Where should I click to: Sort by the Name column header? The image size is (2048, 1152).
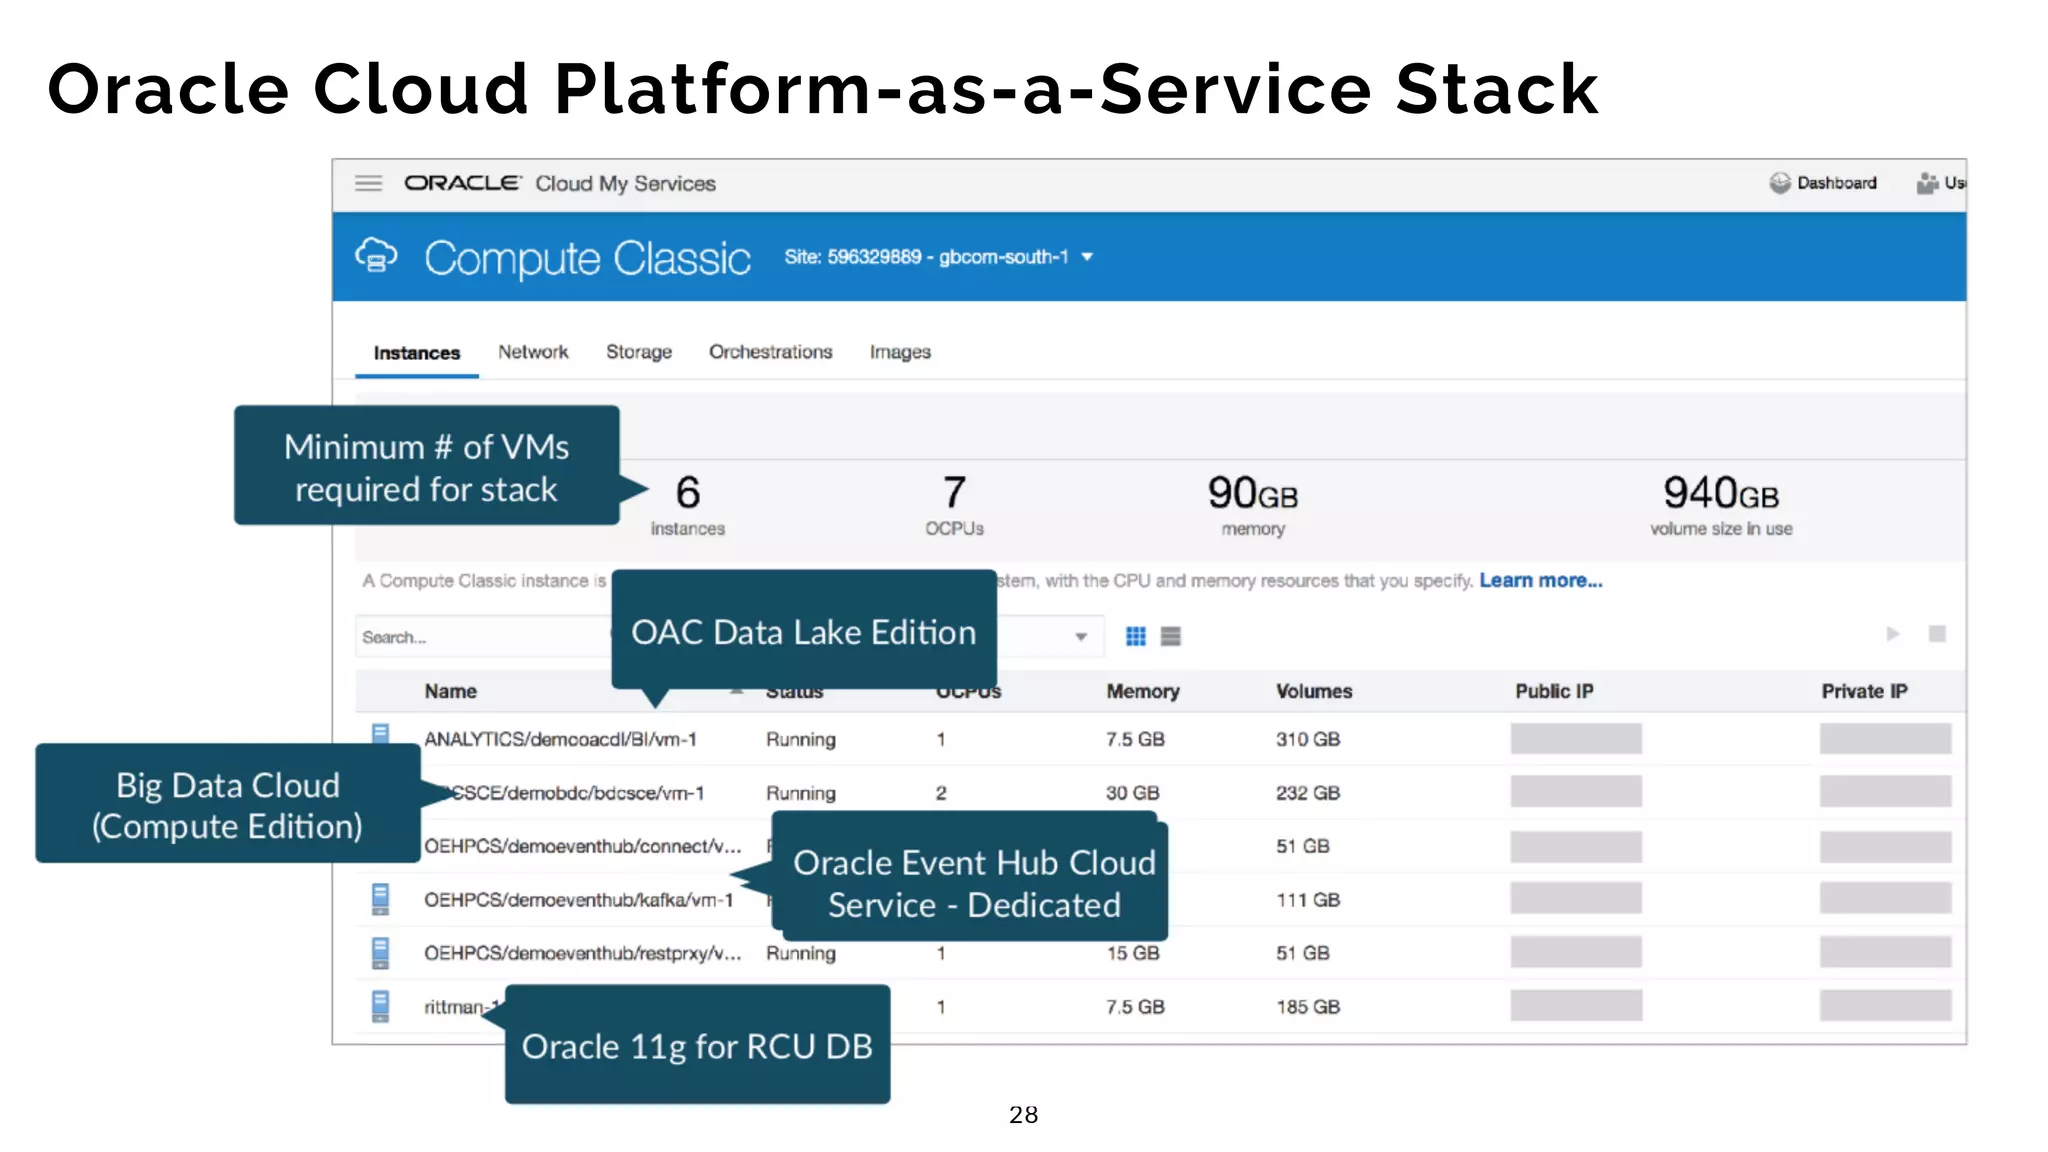pyautogui.click(x=450, y=692)
